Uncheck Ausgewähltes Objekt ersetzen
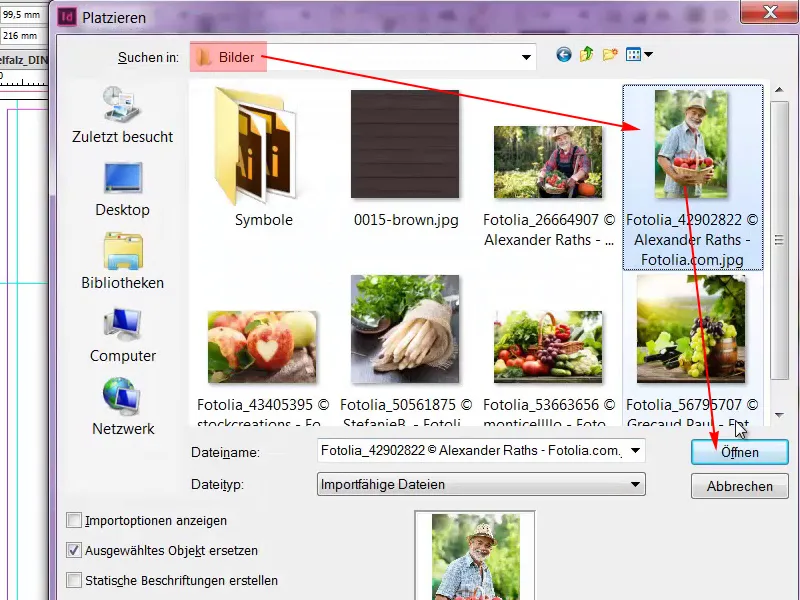Image resolution: width=800 pixels, height=600 pixels. click(x=74, y=551)
